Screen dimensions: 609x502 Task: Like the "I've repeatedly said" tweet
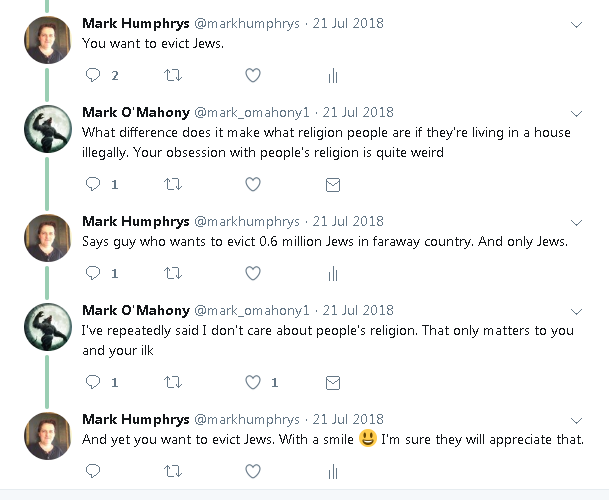pyautogui.click(x=253, y=382)
